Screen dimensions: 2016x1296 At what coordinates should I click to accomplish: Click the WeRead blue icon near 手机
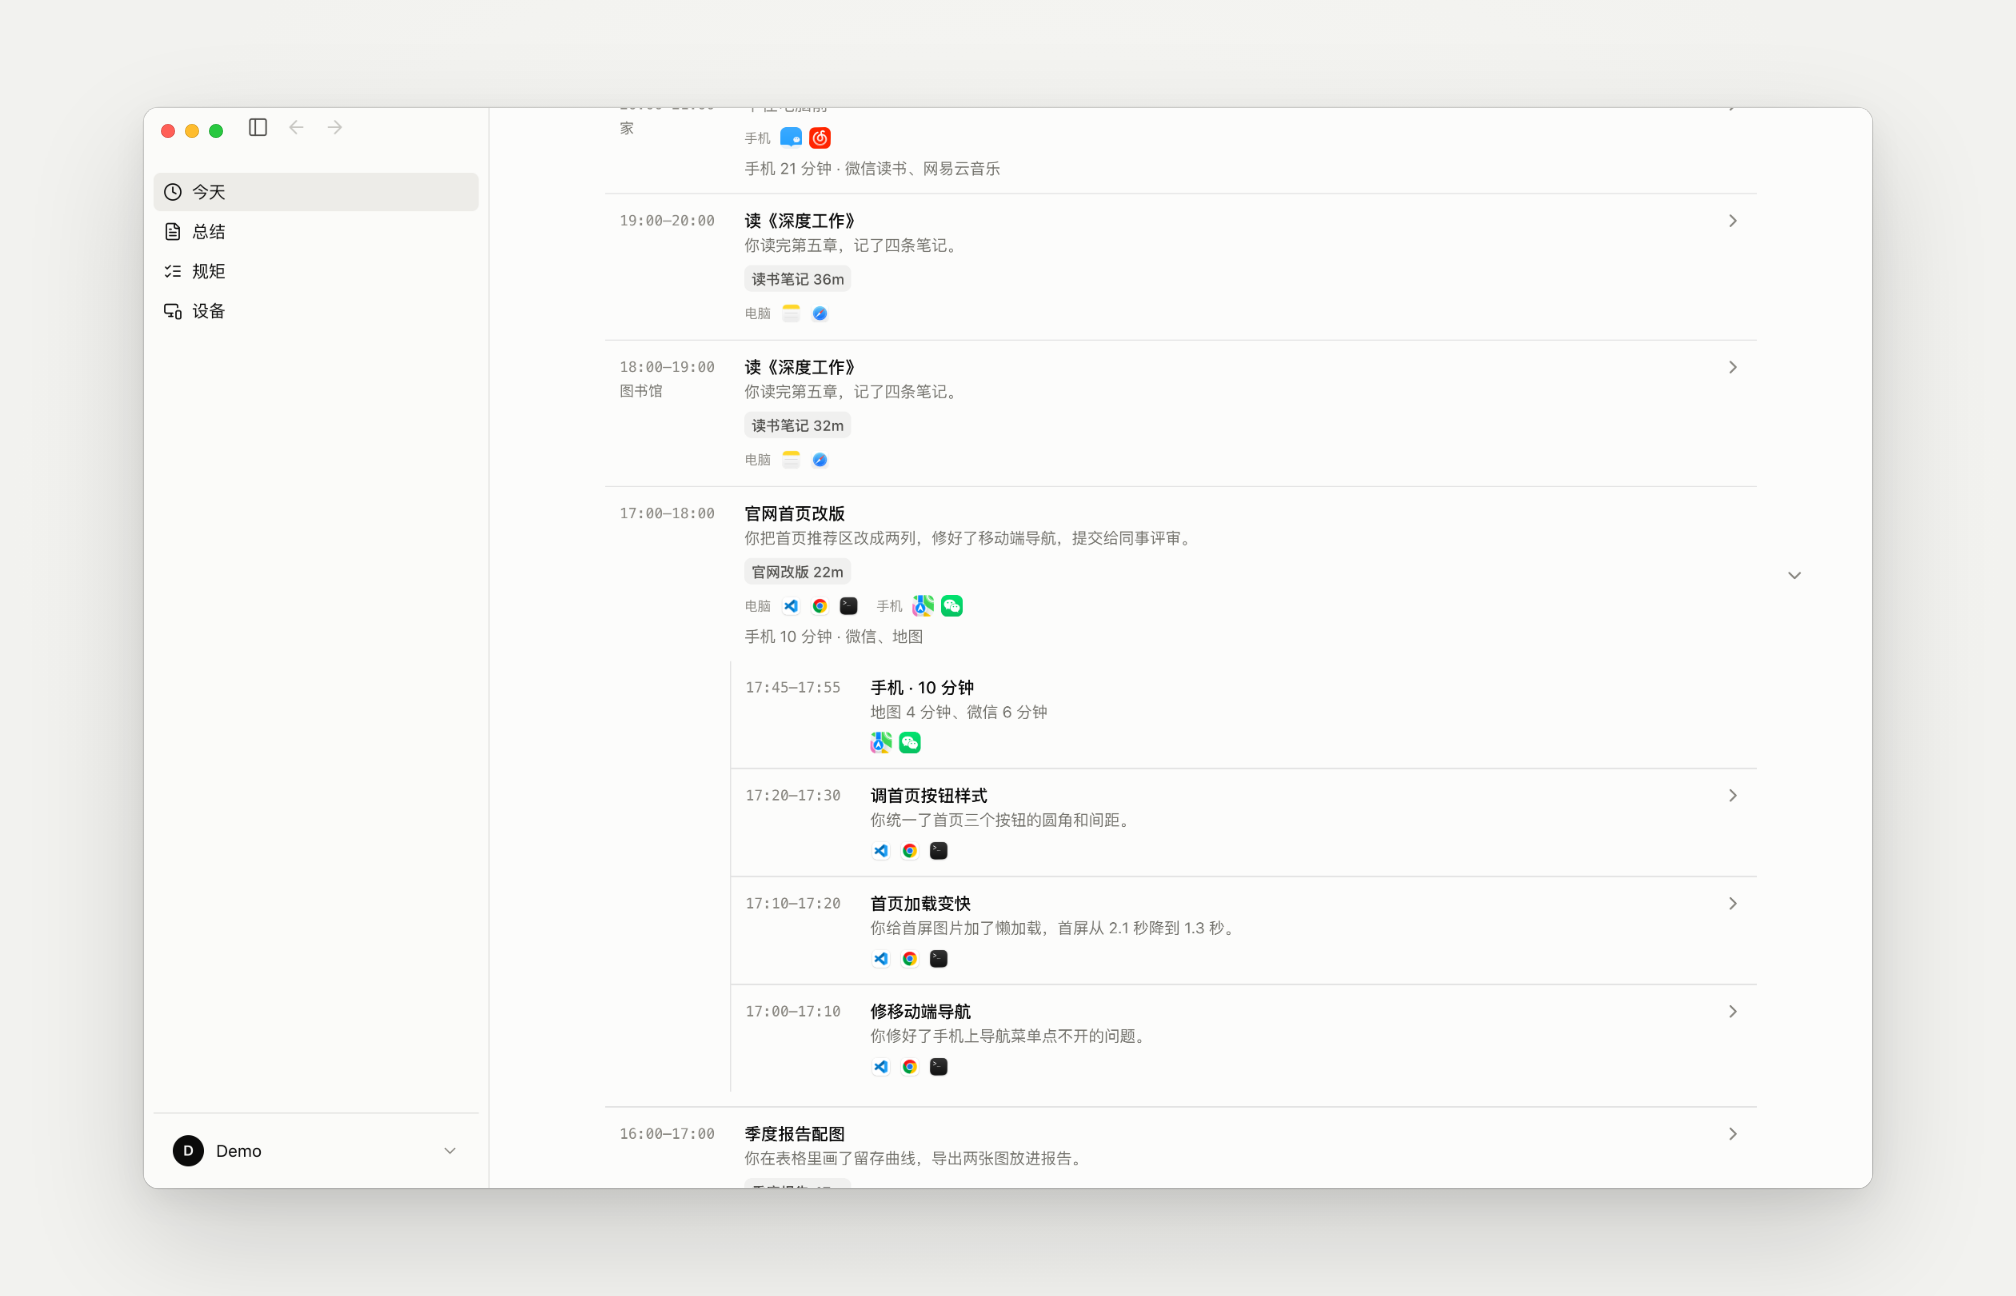pyautogui.click(x=791, y=138)
